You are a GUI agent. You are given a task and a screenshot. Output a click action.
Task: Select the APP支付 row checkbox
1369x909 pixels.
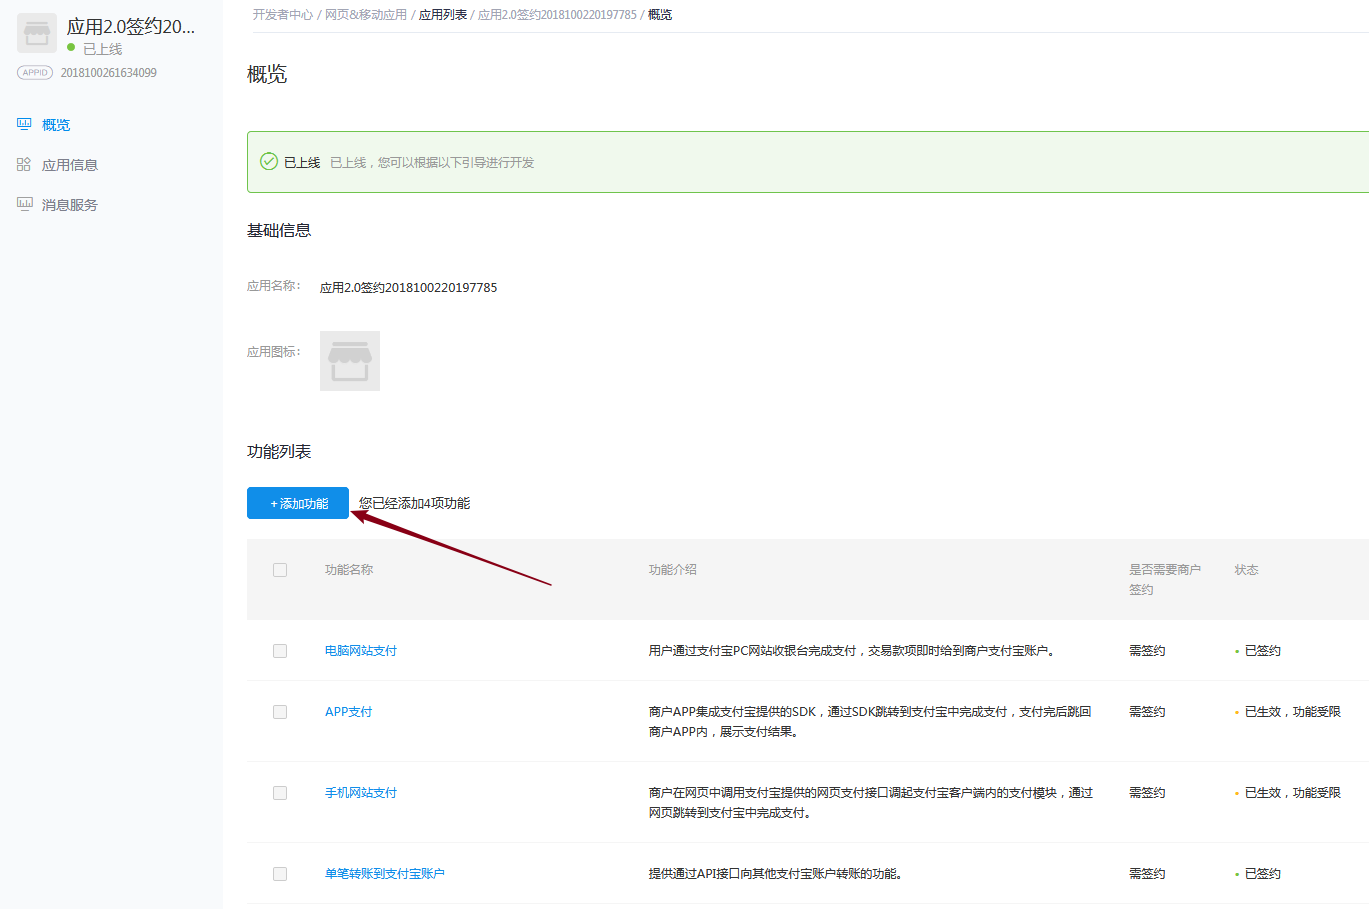point(280,712)
